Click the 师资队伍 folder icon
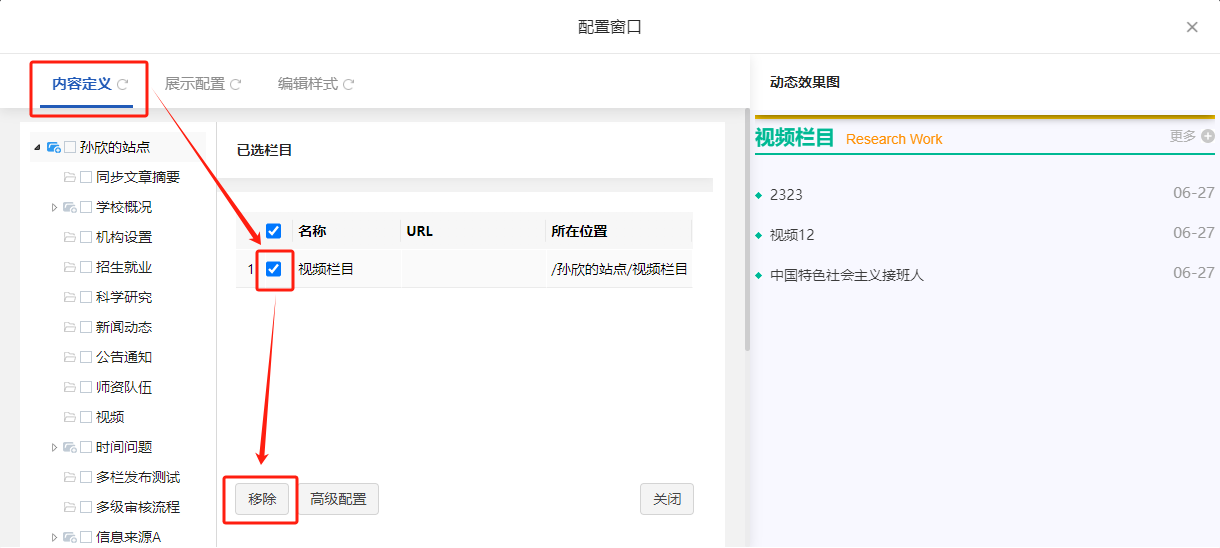 pos(70,387)
